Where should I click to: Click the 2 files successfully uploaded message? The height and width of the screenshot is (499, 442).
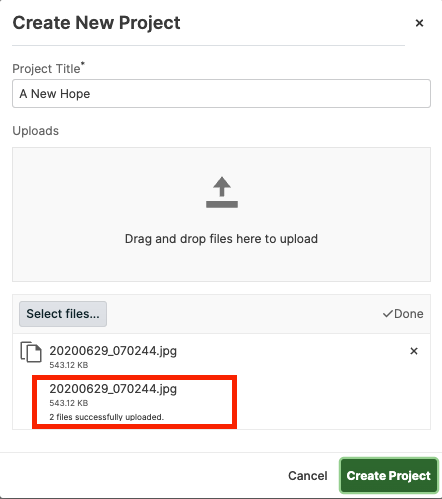pyautogui.click(x=107, y=417)
